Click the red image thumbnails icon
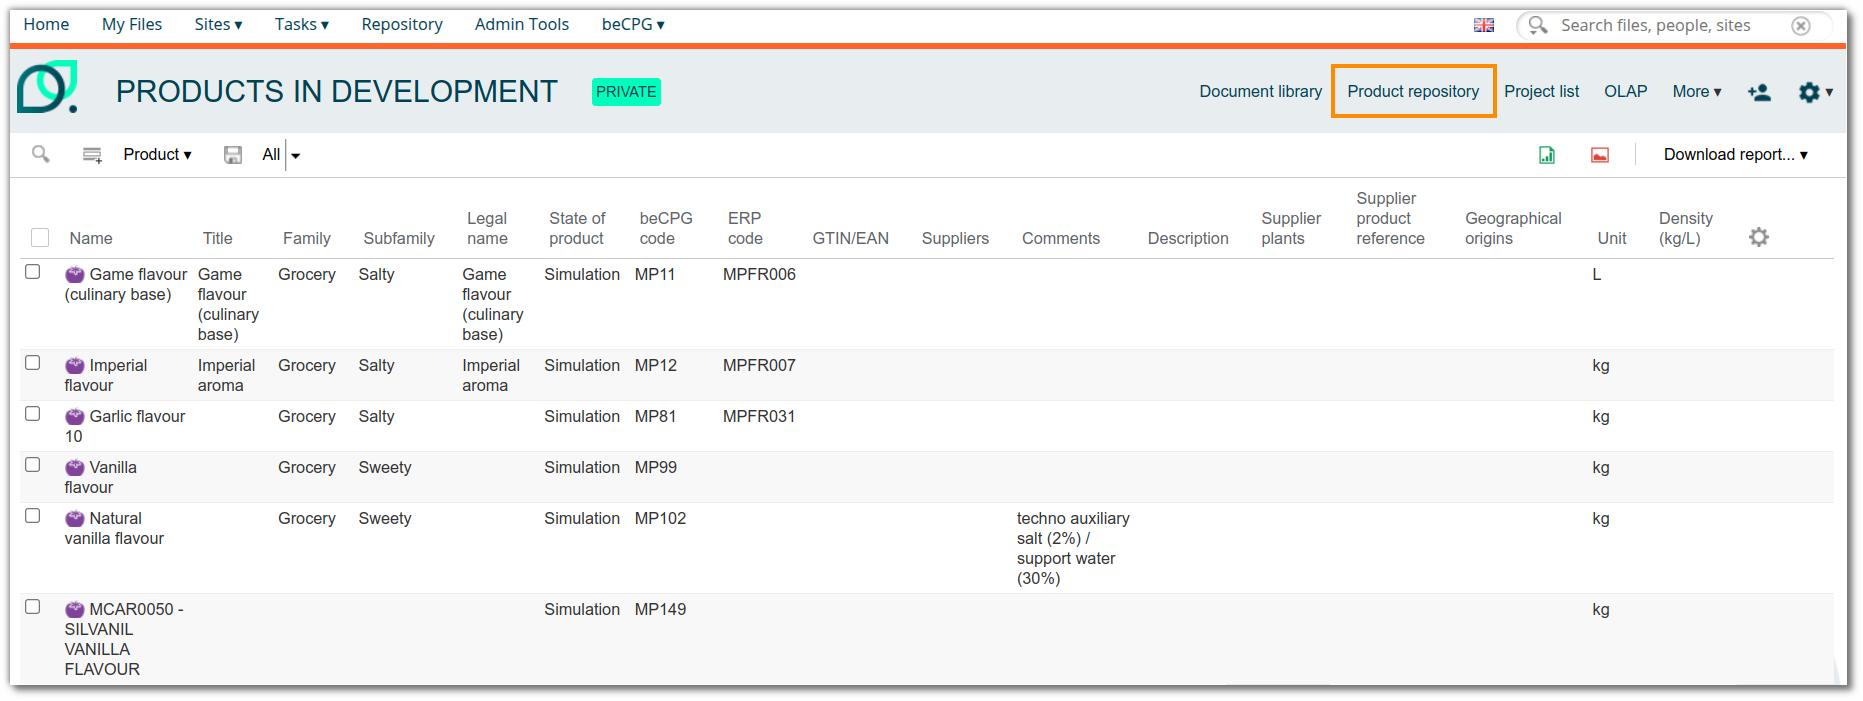The width and height of the screenshot is (1863, 701). [1600, 155]
